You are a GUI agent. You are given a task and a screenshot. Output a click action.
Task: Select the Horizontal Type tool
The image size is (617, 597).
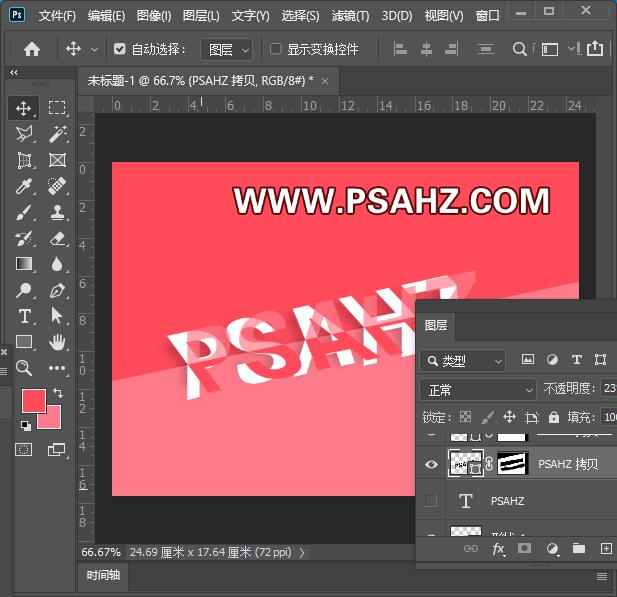[24, 316]
